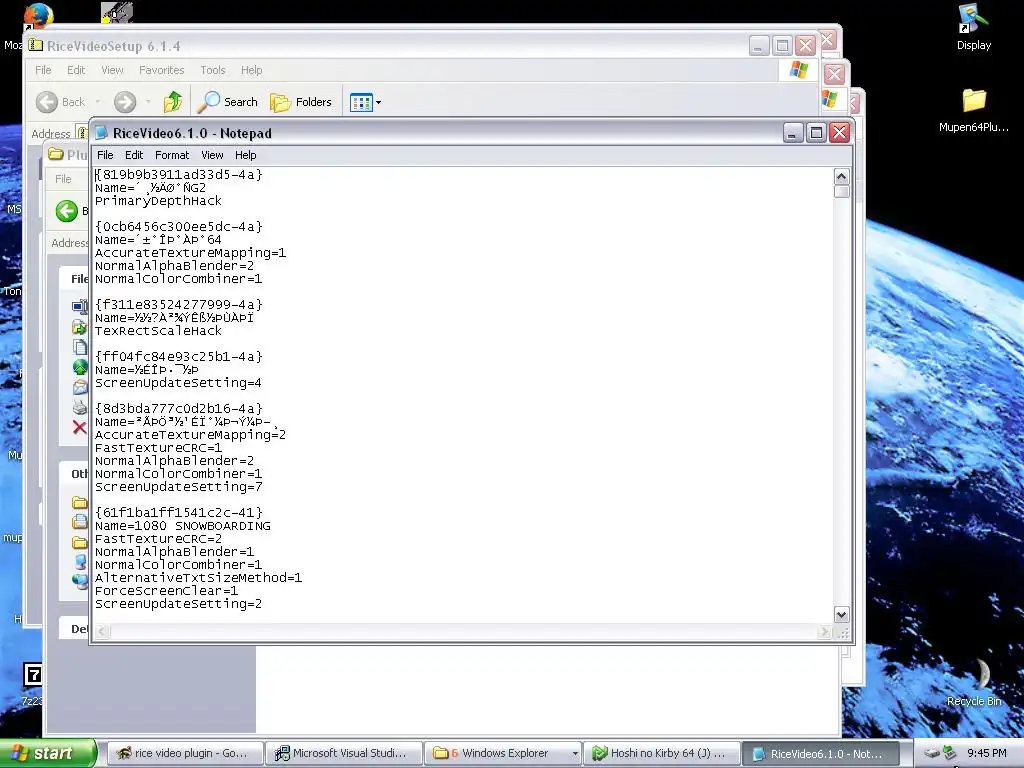Click the line TexRectScaleHack
Viewport: 1024px width, 768px height.
tap(158, 330)
